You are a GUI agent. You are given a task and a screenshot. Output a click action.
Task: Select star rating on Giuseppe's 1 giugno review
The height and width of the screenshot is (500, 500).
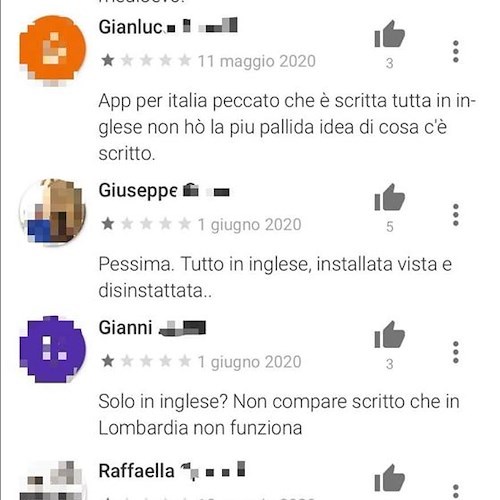pos(146,224)
